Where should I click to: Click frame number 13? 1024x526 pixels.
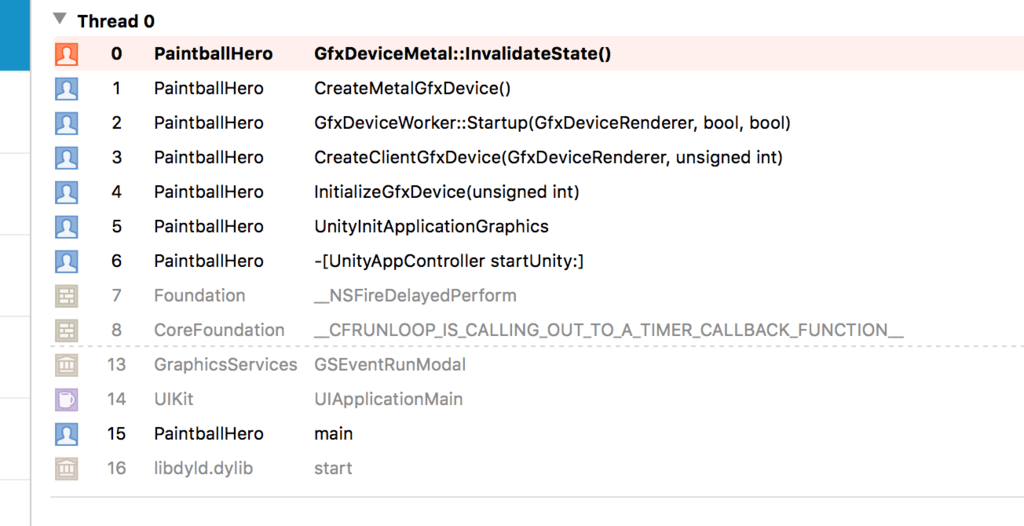coord(116,365)
